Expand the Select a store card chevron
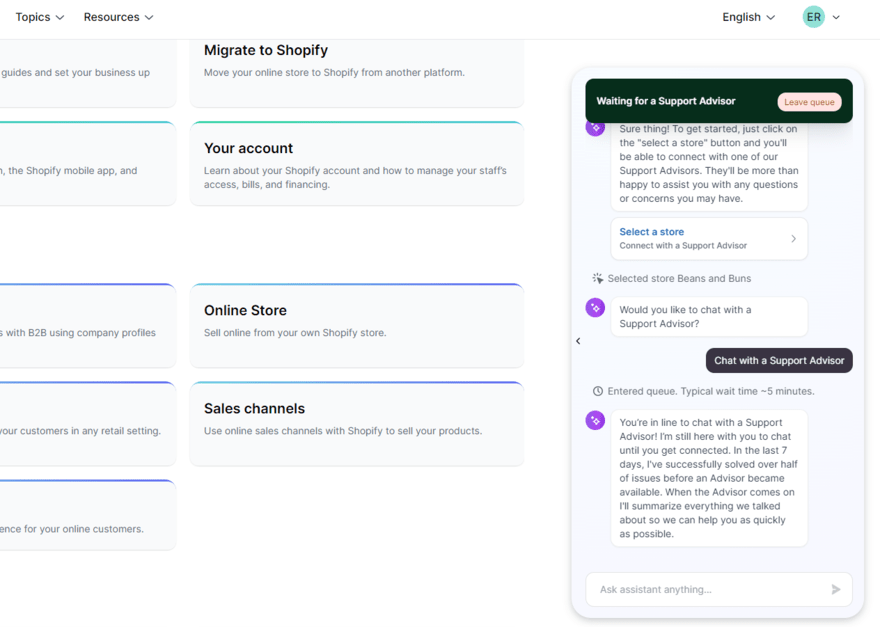Screen dimensions: 880x627 click(x=795, y=238)
